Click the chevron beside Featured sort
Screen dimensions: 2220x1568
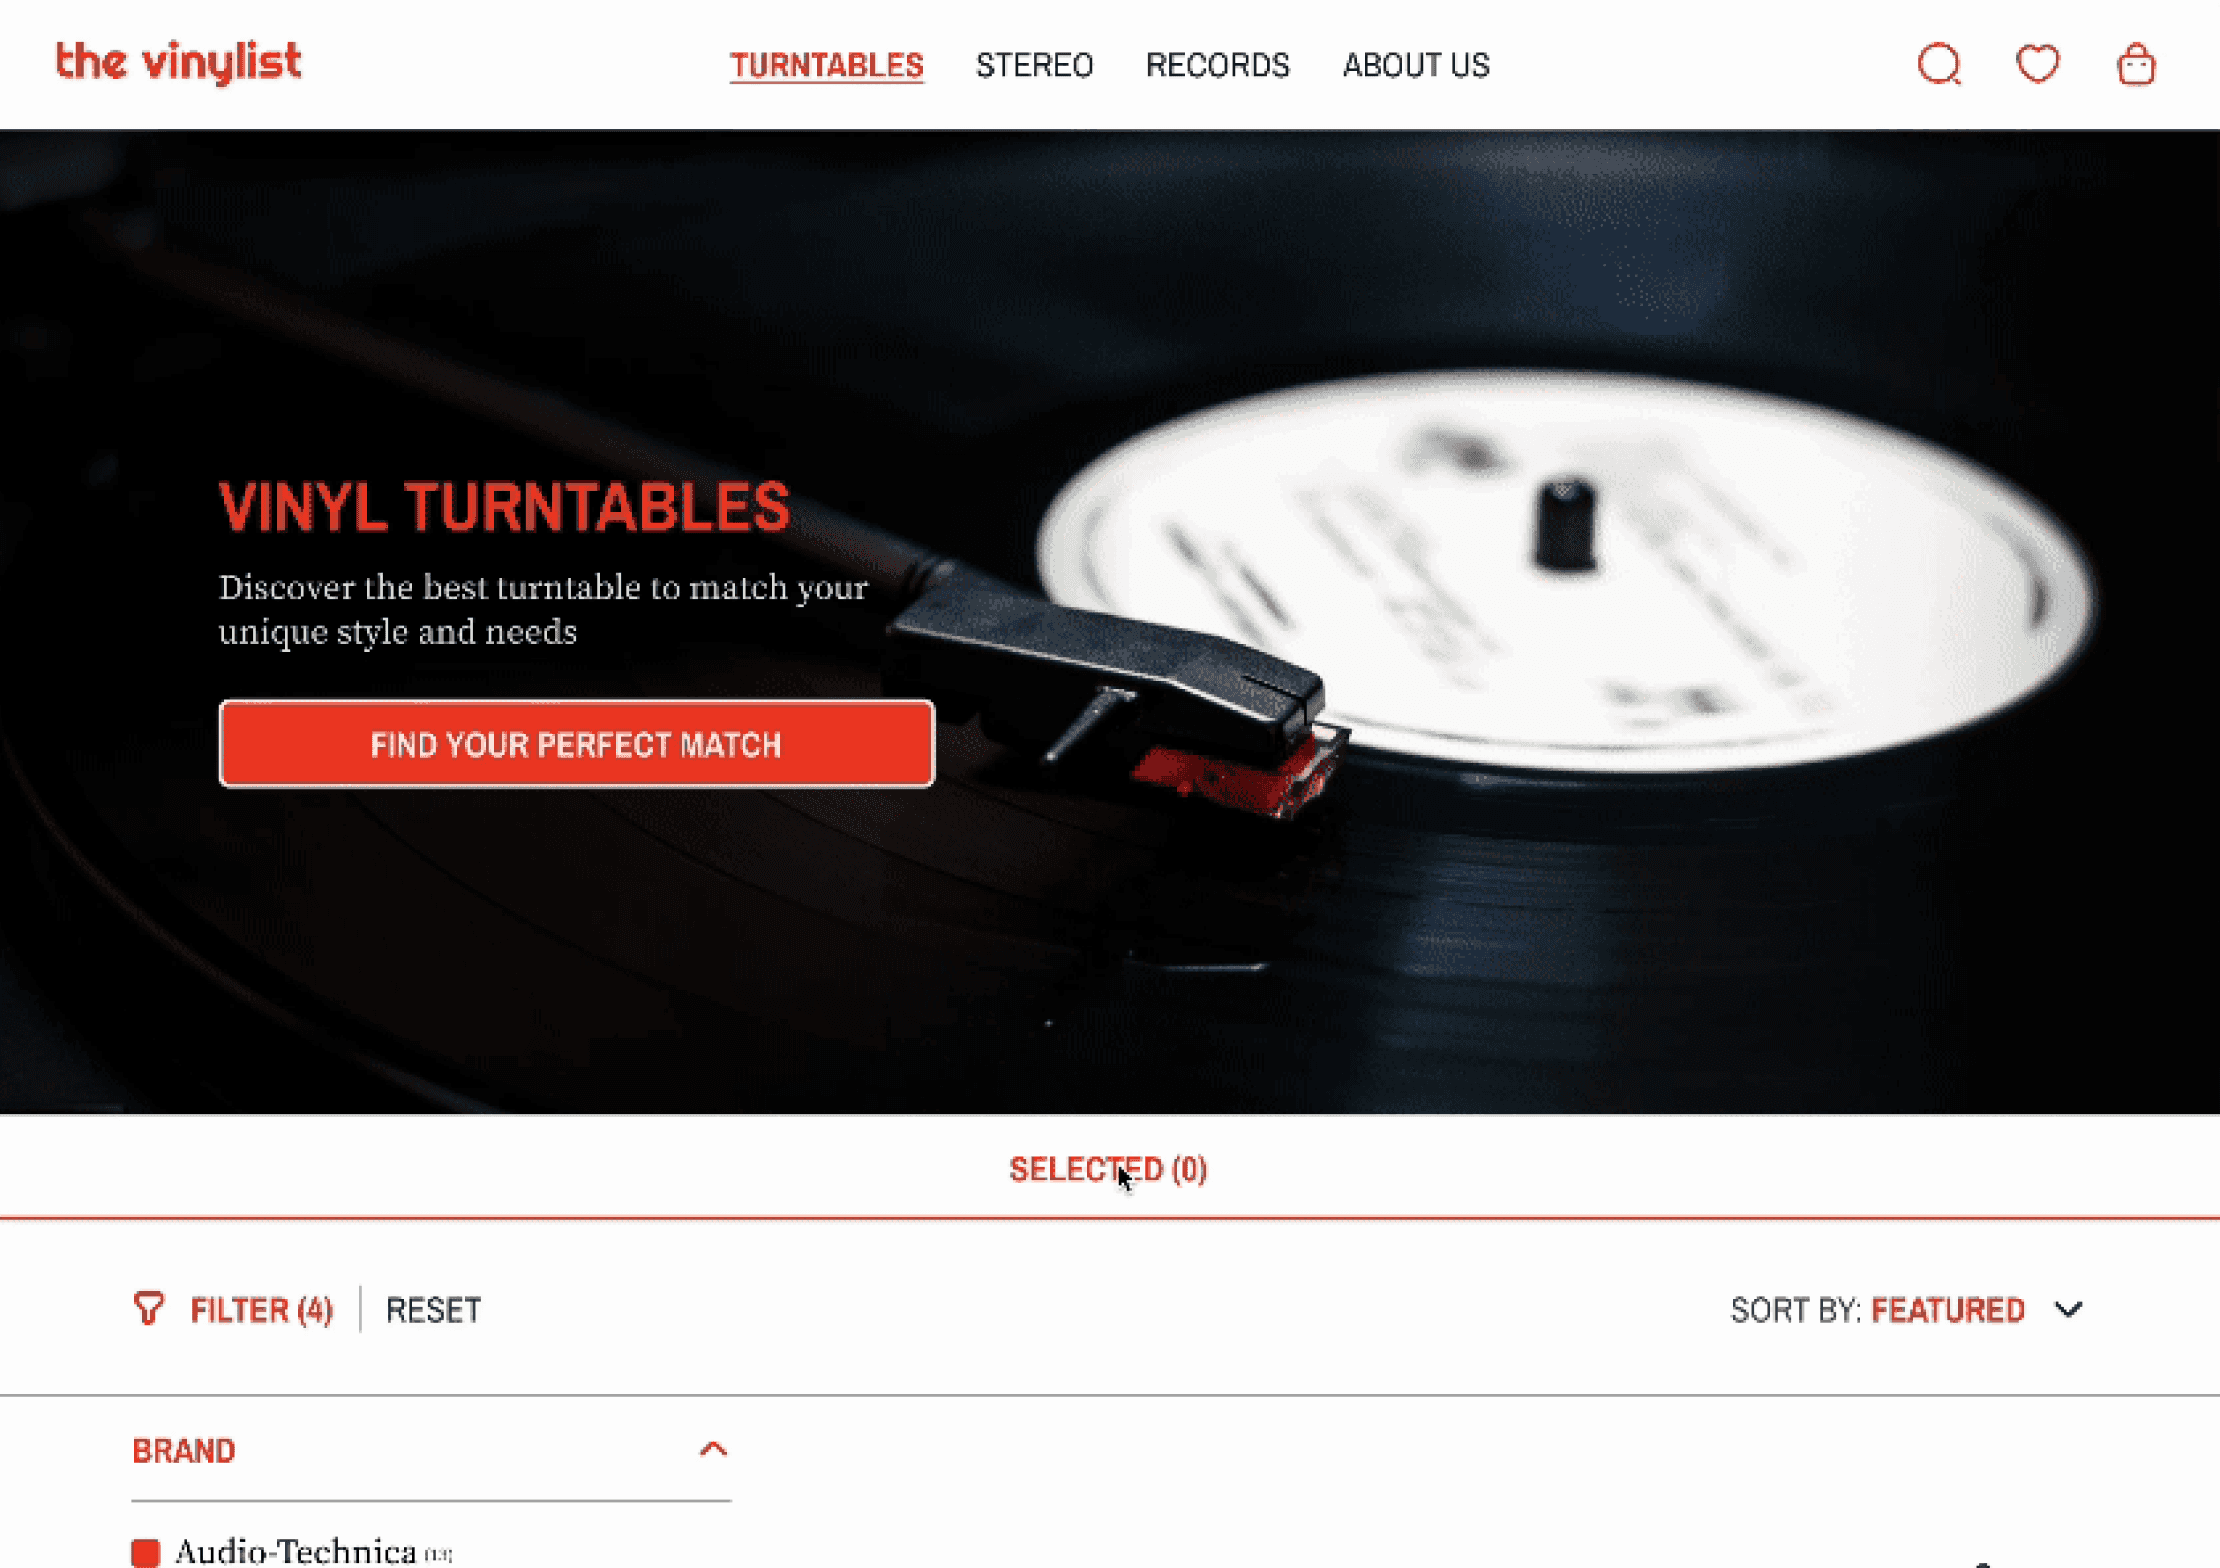click(2068, 1309)
